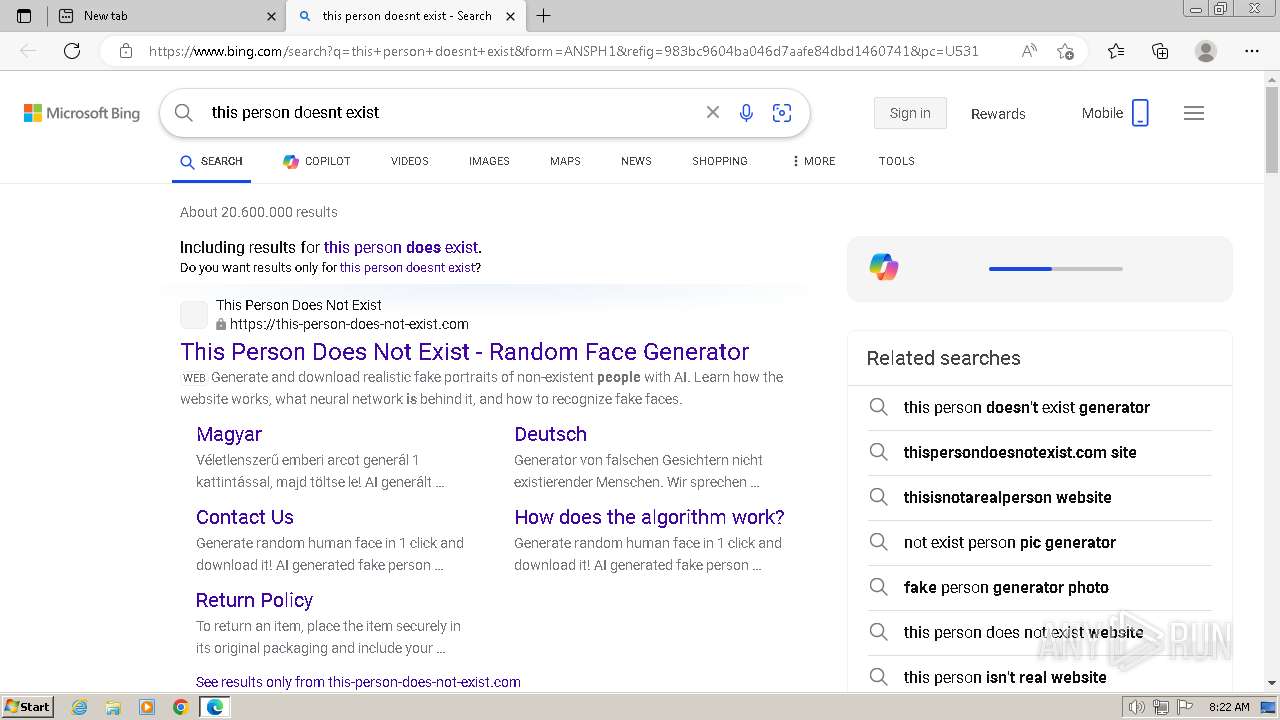See results only from this-person-does-not-exist.com
1280x720 pixels.
pos(358,682)
